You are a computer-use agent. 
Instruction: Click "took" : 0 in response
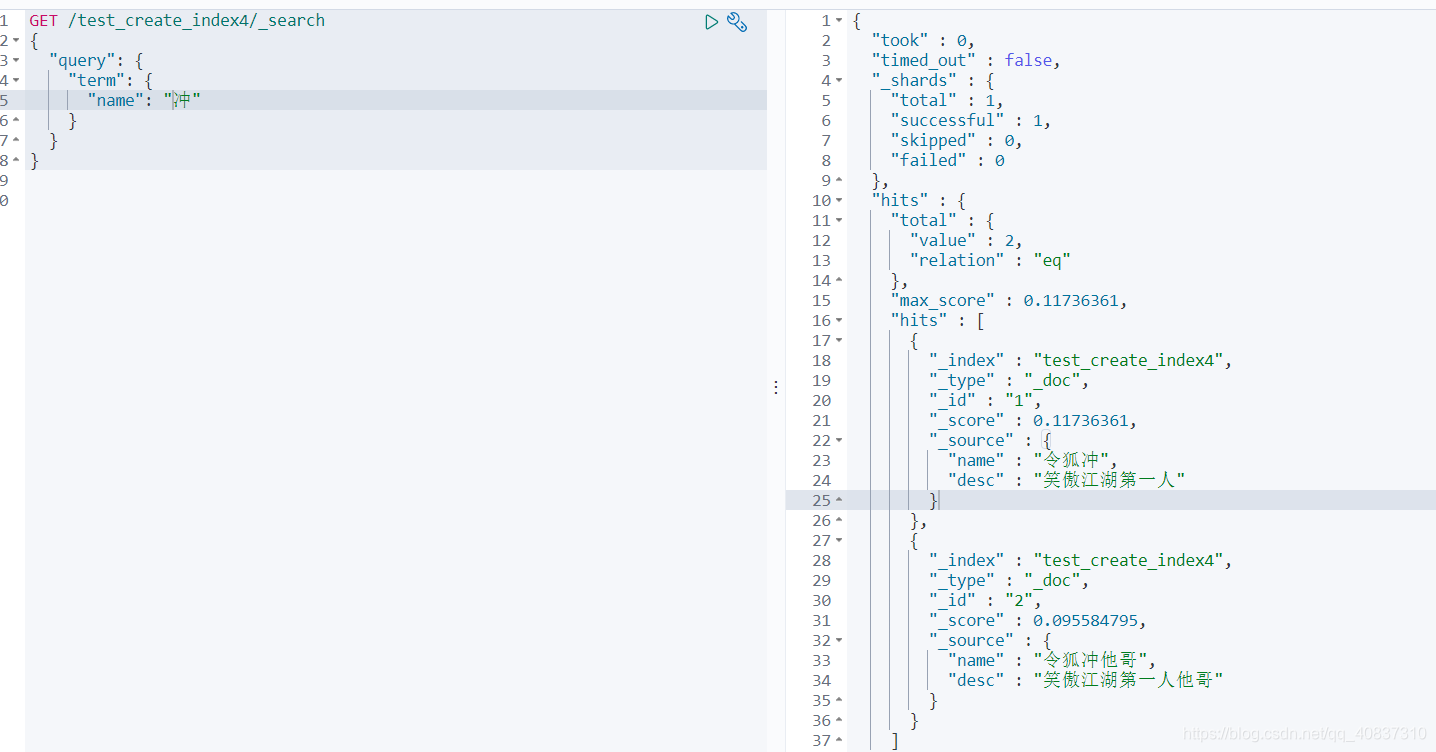click(x=922, y=40)
